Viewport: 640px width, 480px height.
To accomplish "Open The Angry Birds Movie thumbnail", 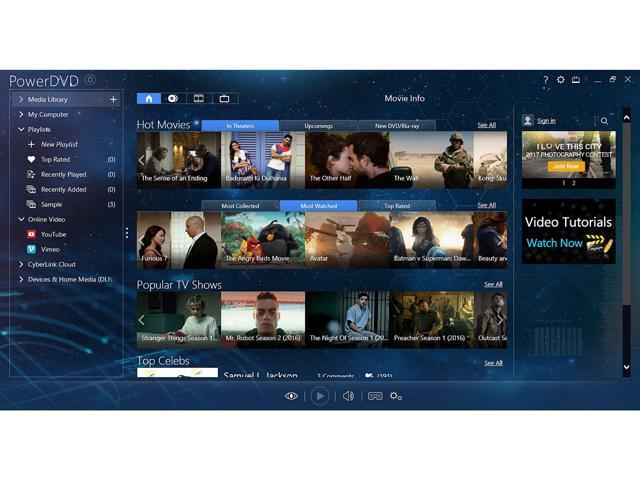I will coord(263,240).
